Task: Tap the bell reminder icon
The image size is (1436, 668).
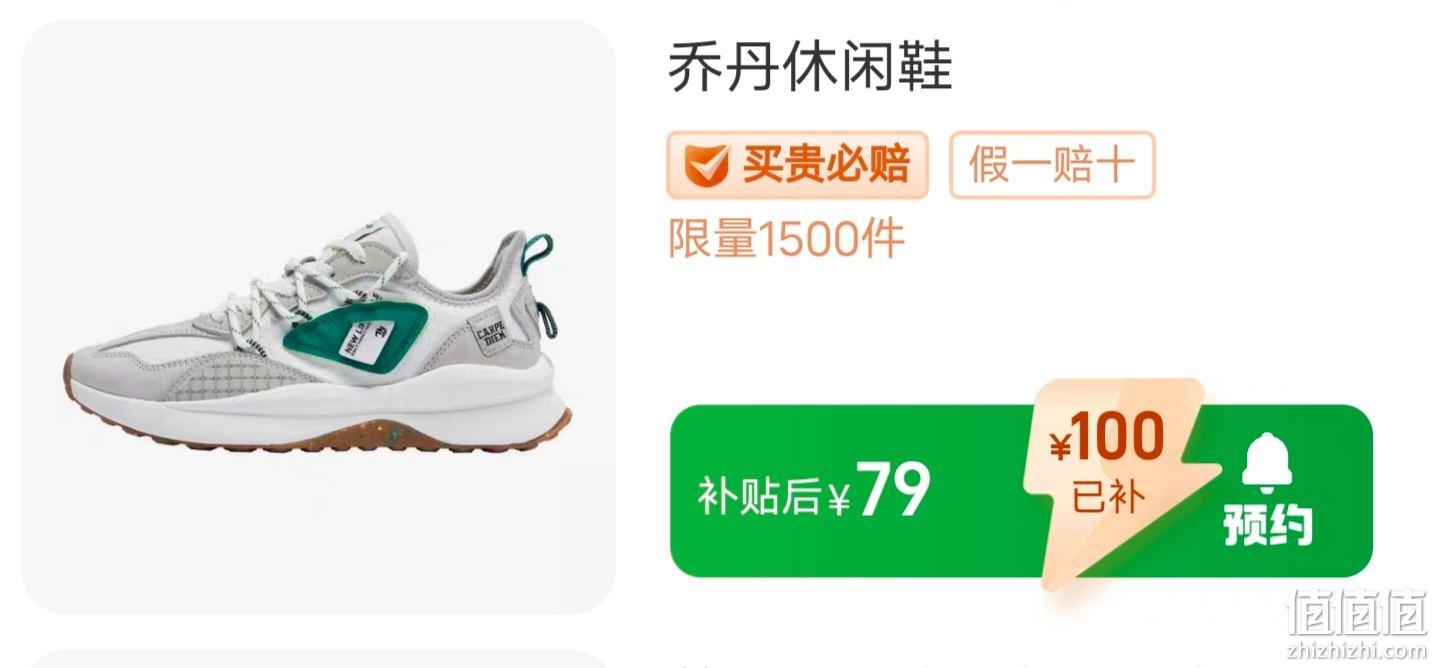Action: (1267, 463)
